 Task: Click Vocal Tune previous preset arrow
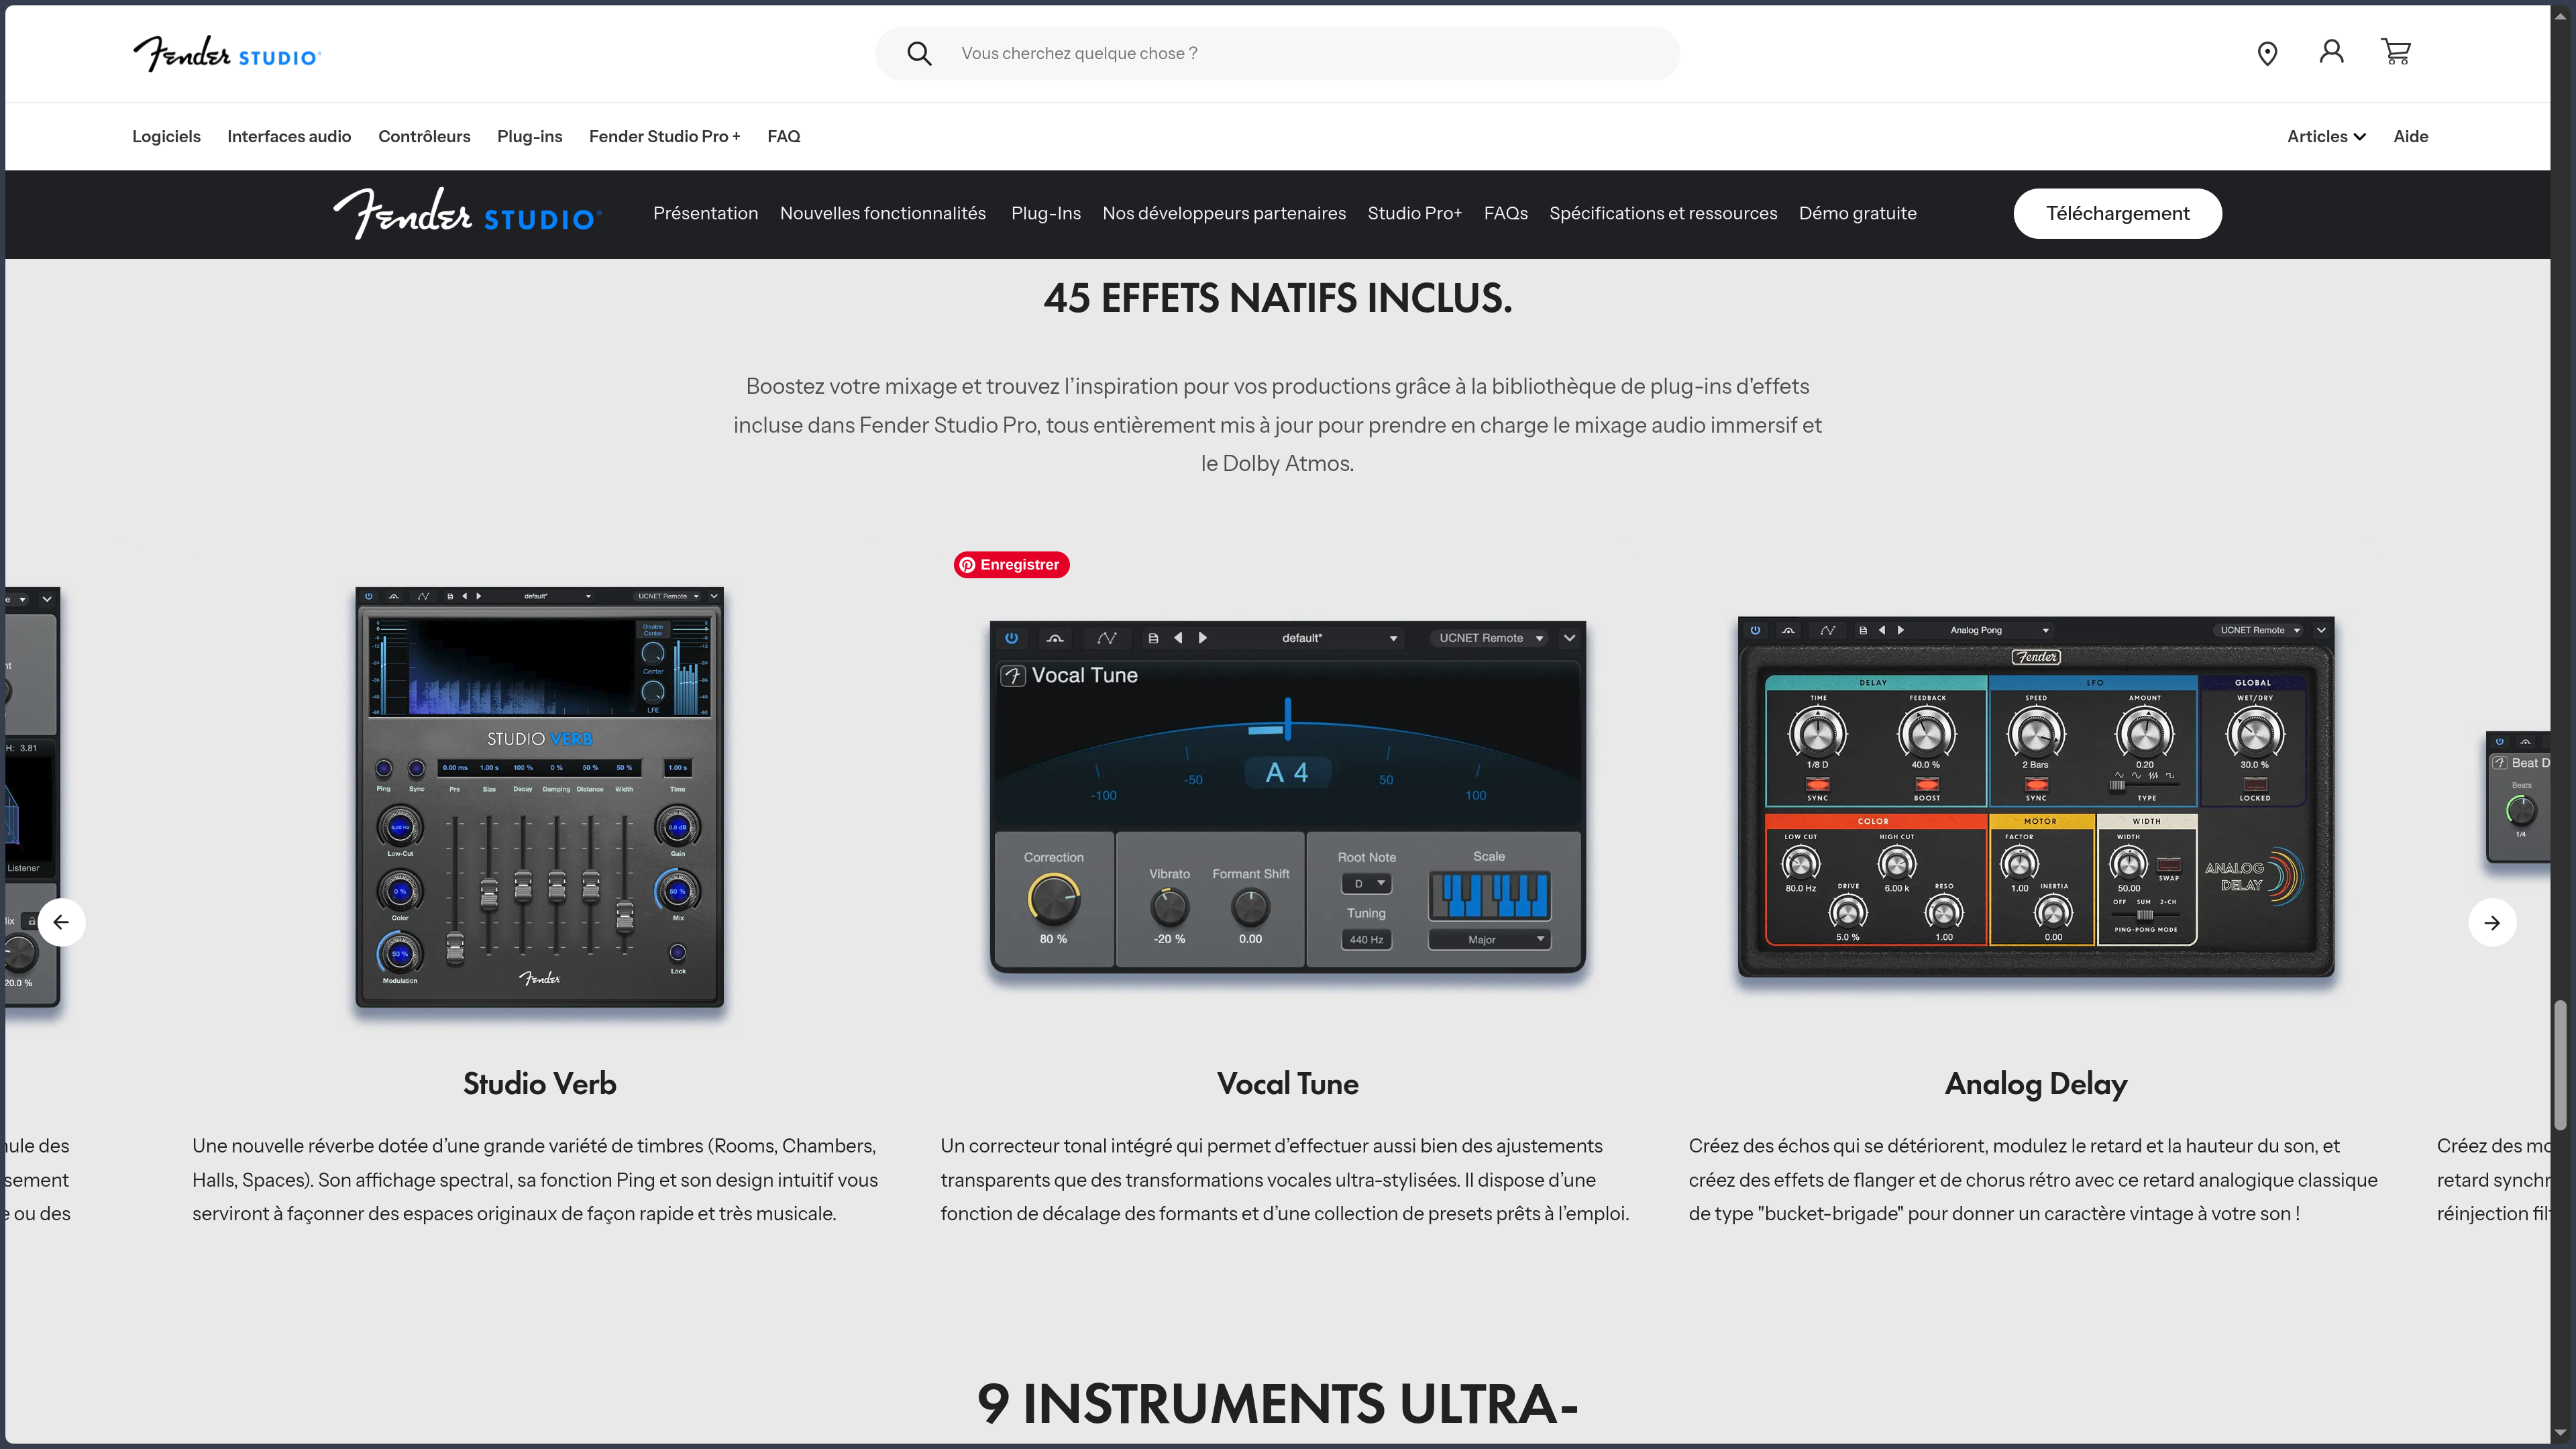[x=1178, y=638]
